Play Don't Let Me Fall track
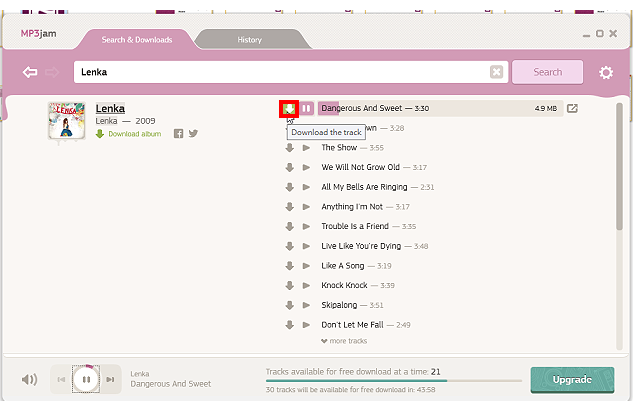This screenshot has width=634, height=401. [x=306, y=325]
